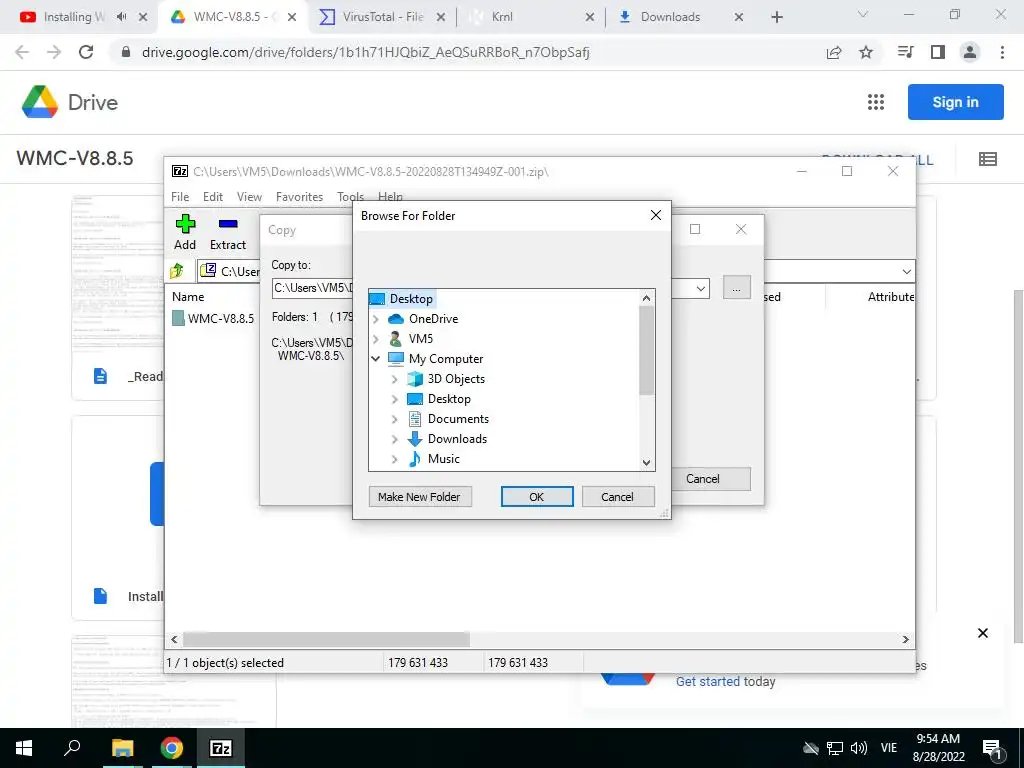Click Chrome share page icon
This screenshot has height=768, width=1024.
pyautogui.click(x=834, y=52)
